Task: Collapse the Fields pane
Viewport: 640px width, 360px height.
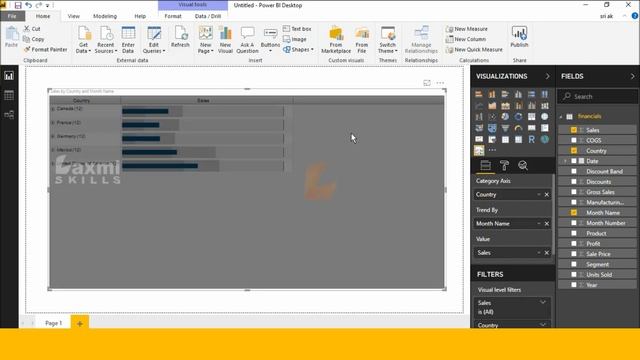Action: (x=633, y=76)
